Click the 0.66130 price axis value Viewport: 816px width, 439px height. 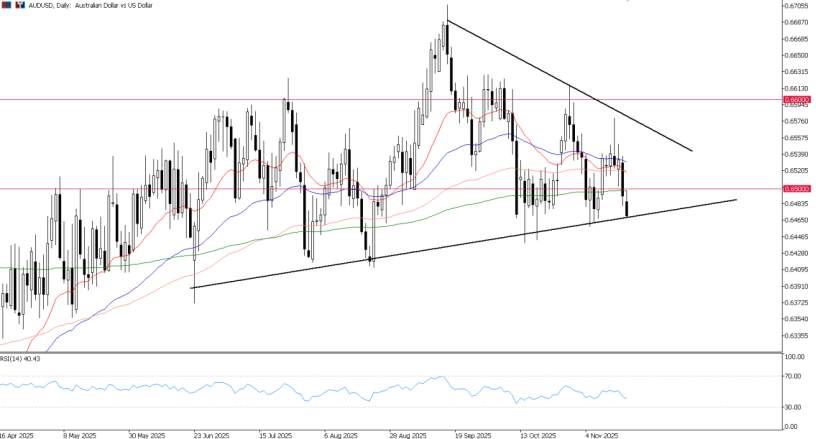point(797,88)
